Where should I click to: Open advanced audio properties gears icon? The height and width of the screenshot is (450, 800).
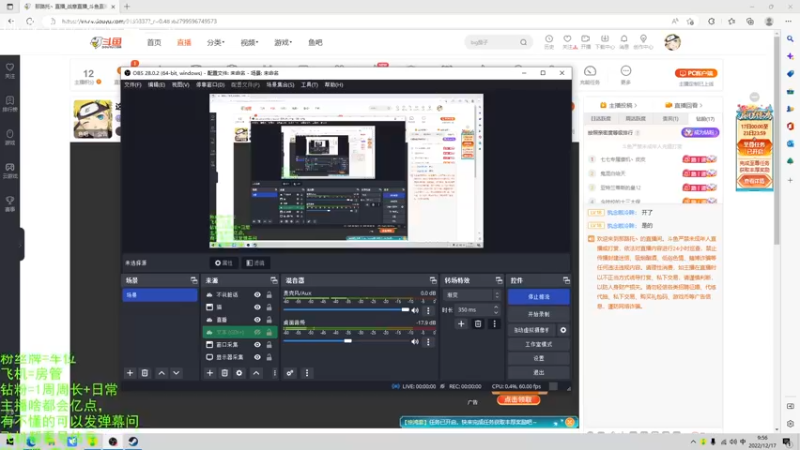(290, 373)
